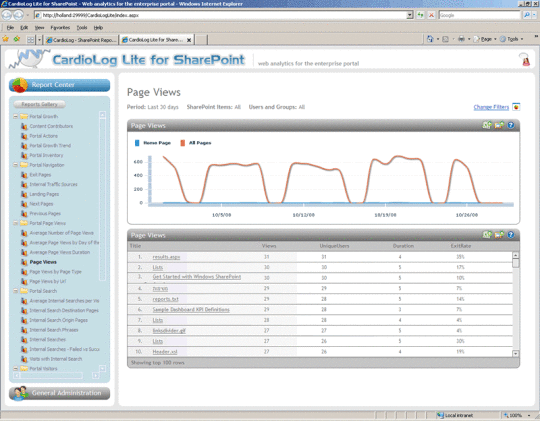Open Visits with Internal Search report
Screen dimensions: 540x421
56,359
